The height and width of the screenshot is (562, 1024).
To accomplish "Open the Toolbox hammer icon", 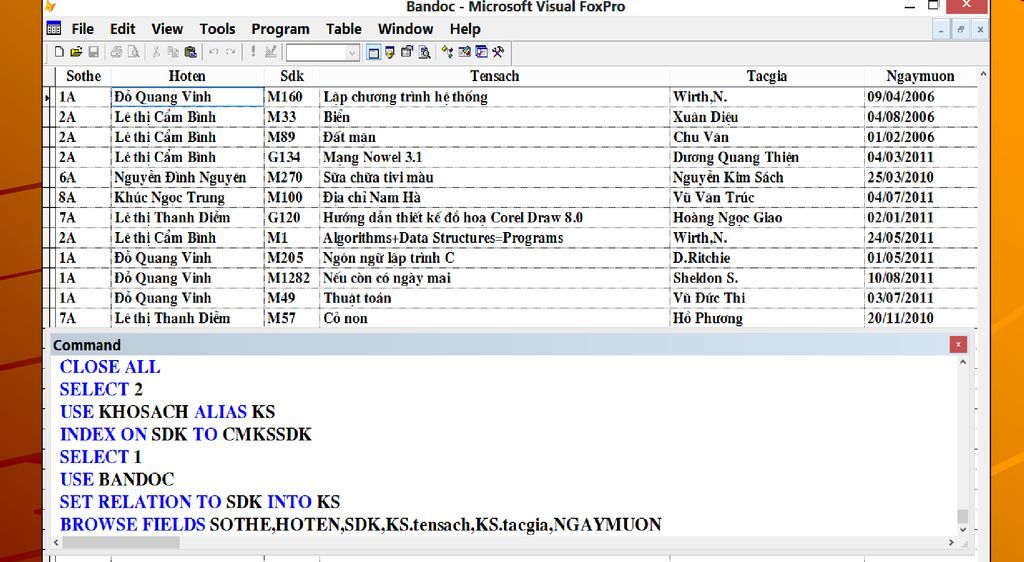I will [498, 52].
